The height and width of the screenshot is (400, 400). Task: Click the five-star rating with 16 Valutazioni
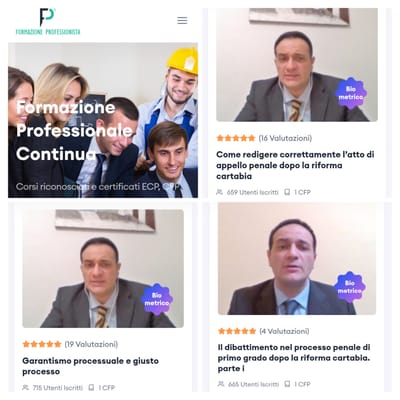[x=236, y=138]
